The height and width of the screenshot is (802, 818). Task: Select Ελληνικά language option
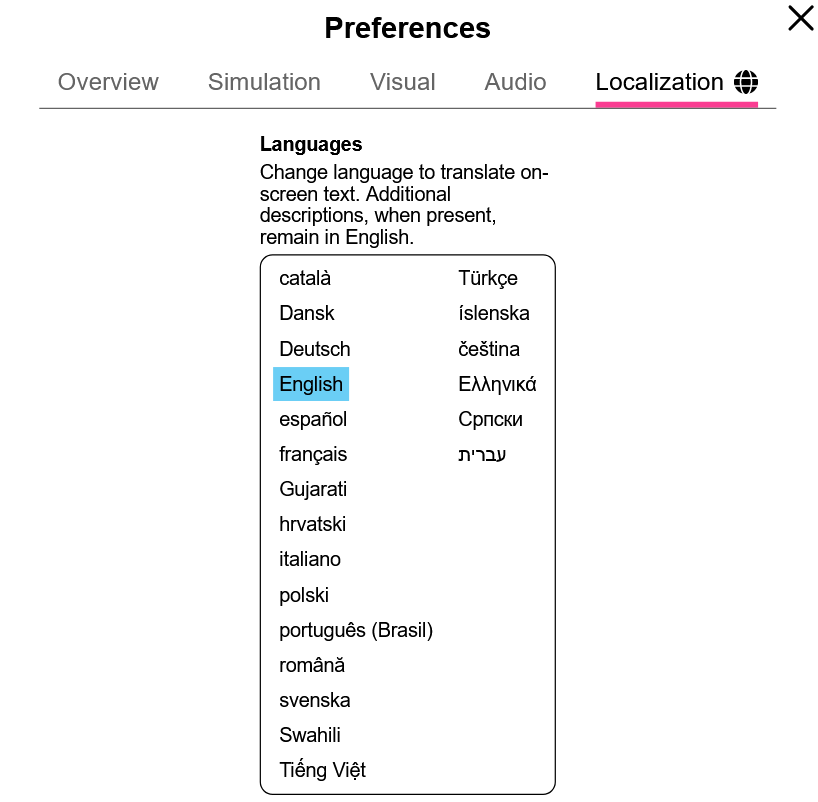point(497,384)
